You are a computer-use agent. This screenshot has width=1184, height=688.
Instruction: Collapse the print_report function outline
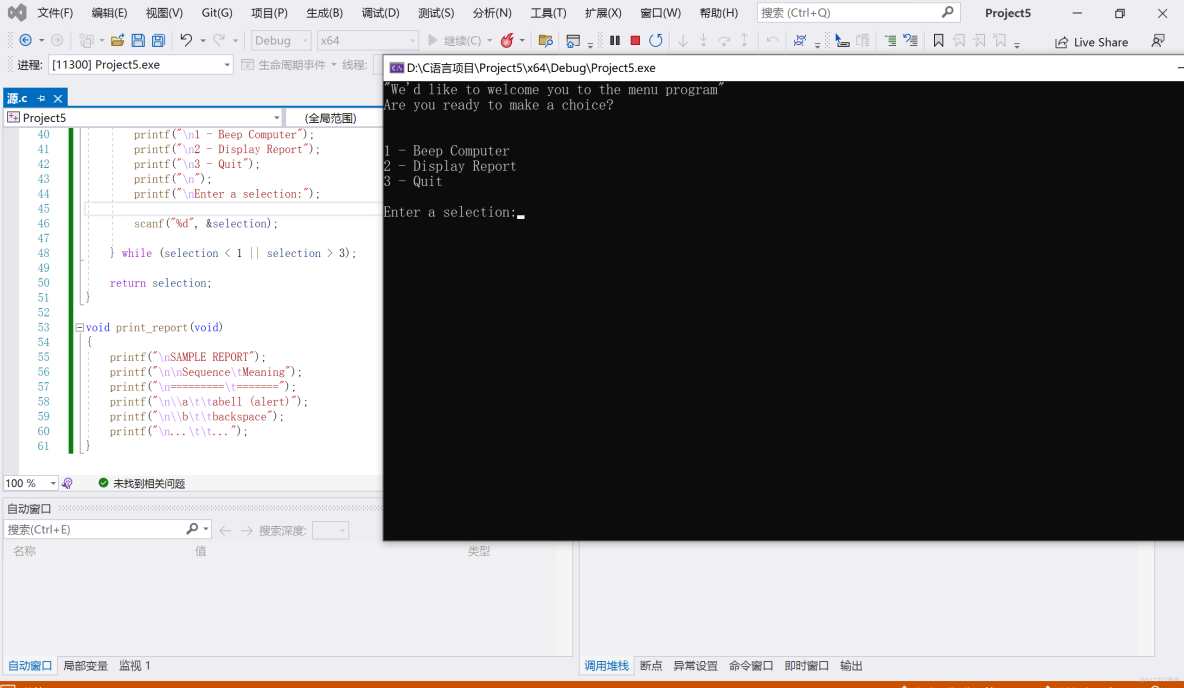(x=79, y=328)
